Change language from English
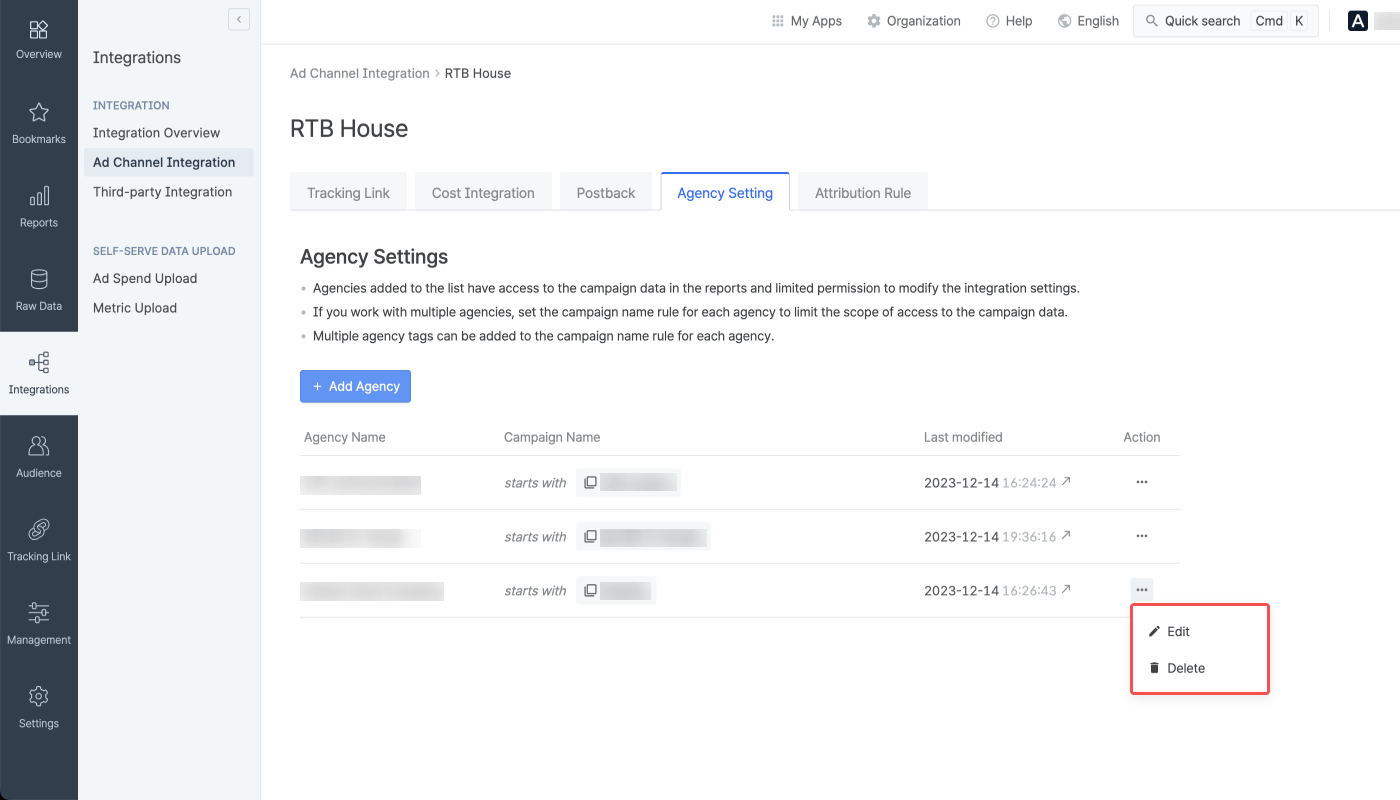The image size is (1400, 800). click(x=1088, y=21)
